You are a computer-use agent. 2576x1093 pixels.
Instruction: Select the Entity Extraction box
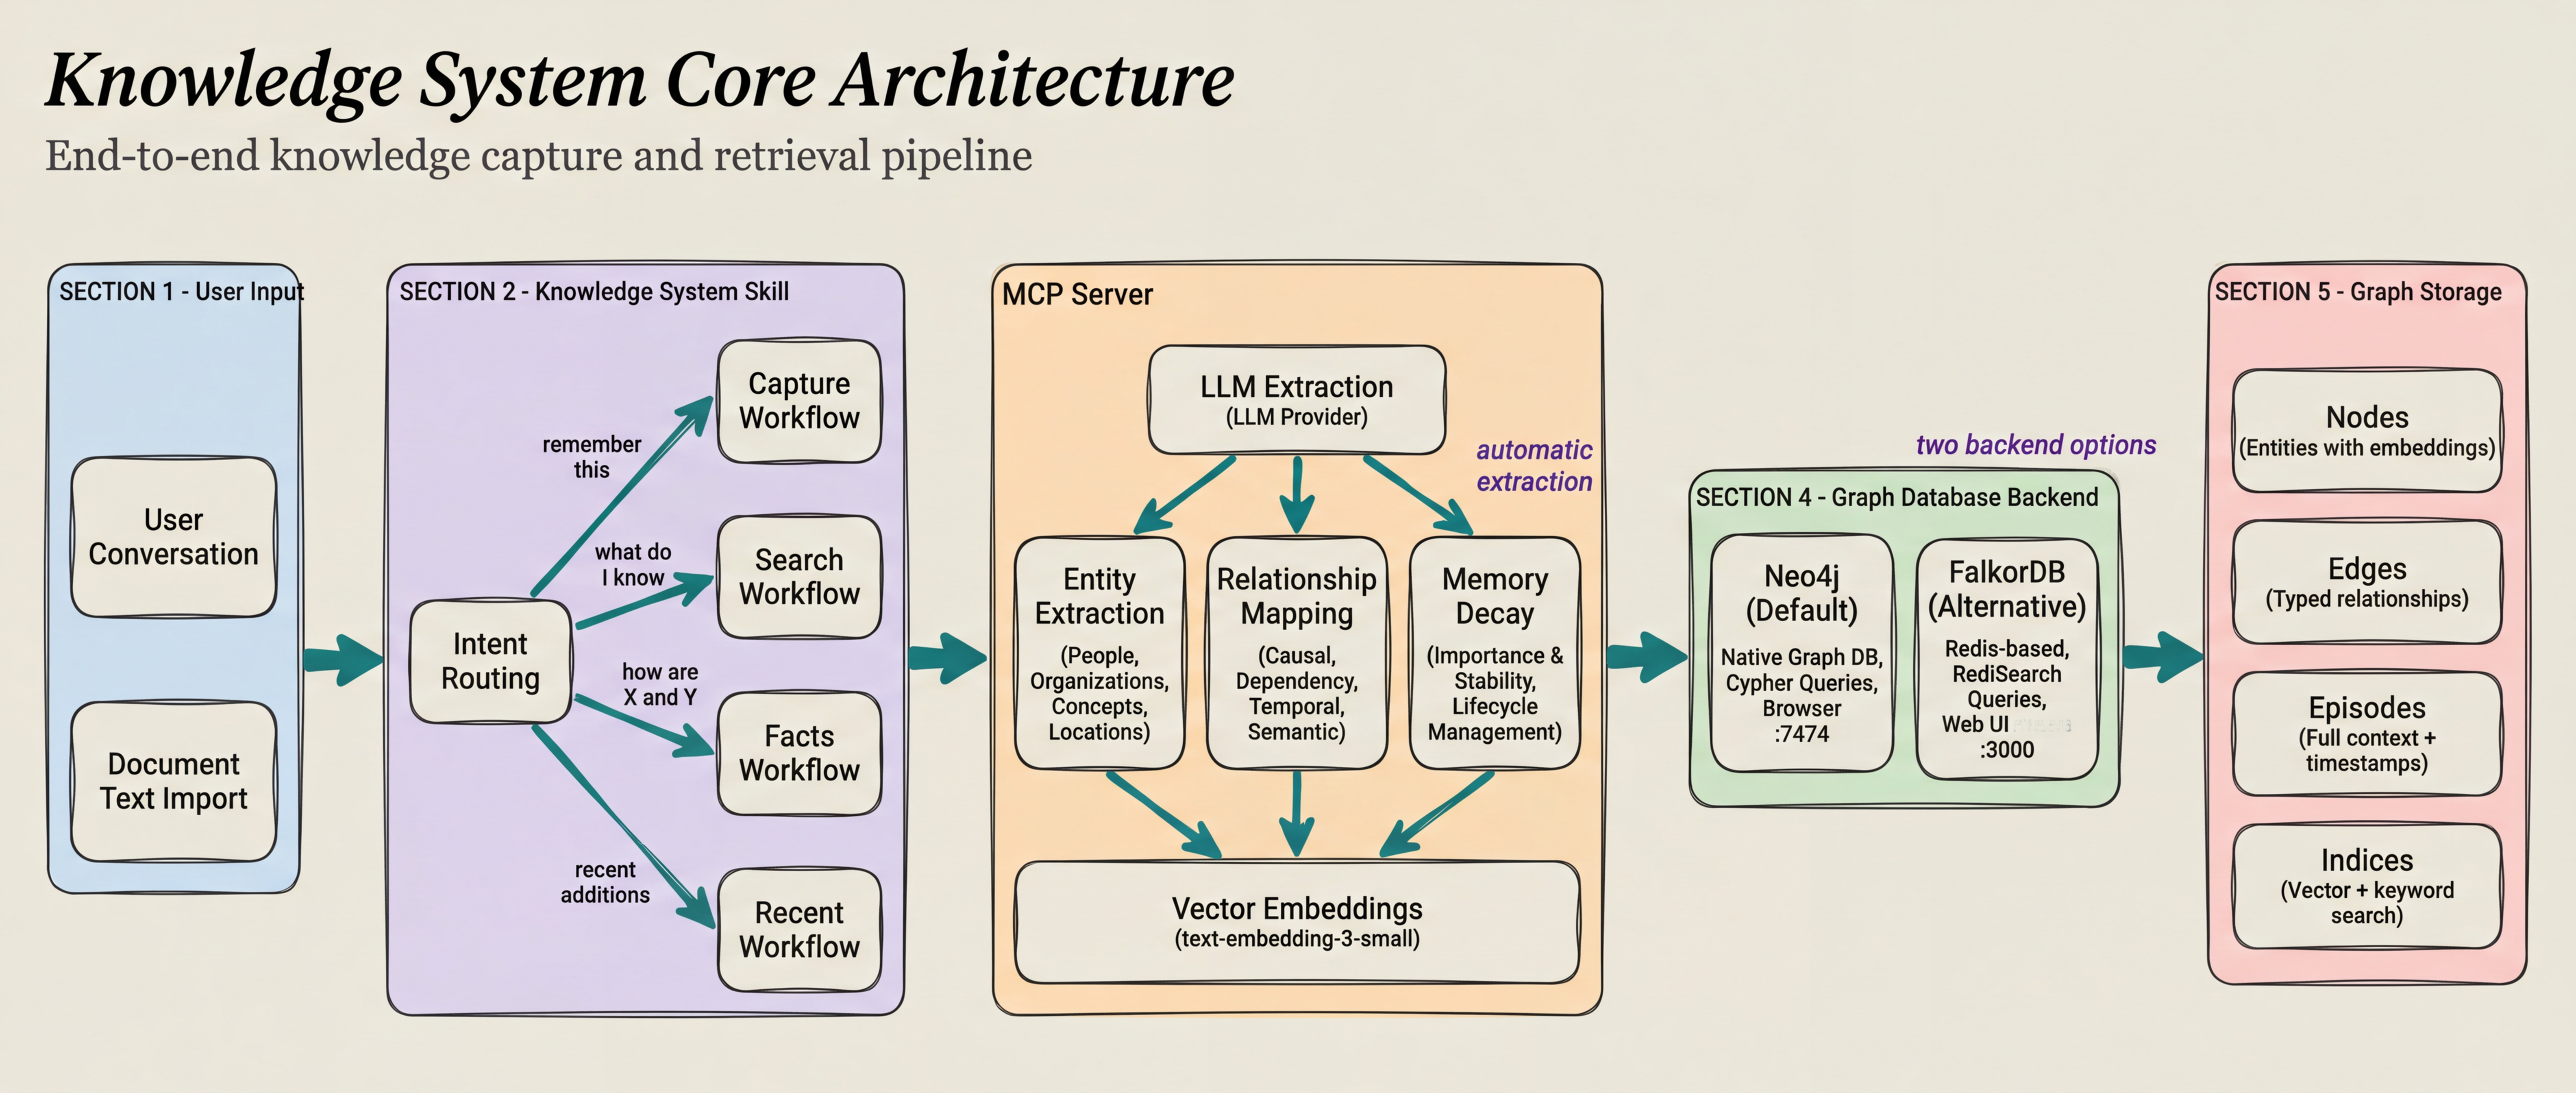coord(1099,653)
